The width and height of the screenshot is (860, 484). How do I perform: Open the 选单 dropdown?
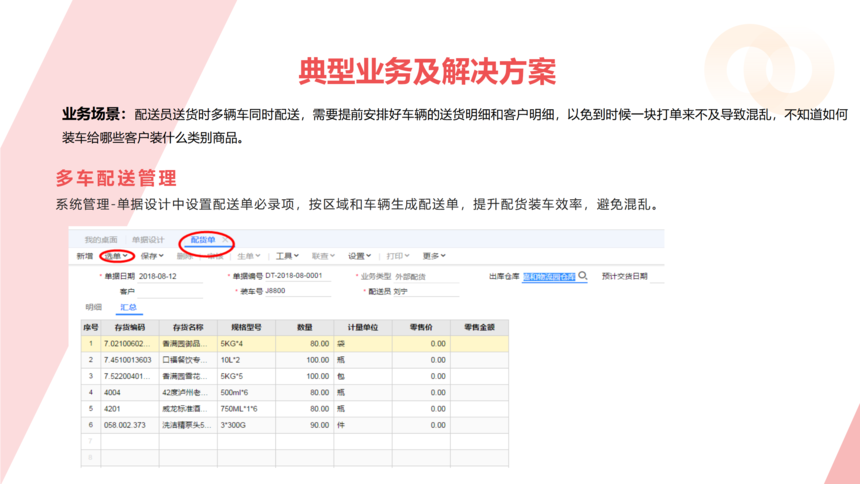(116, 256)
